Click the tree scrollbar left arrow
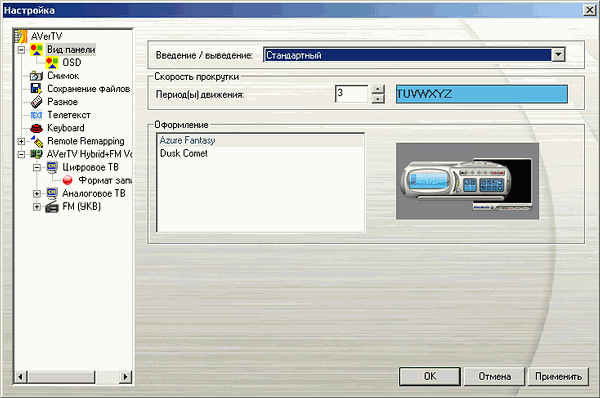600x398 pixels. tap(20, 377)
